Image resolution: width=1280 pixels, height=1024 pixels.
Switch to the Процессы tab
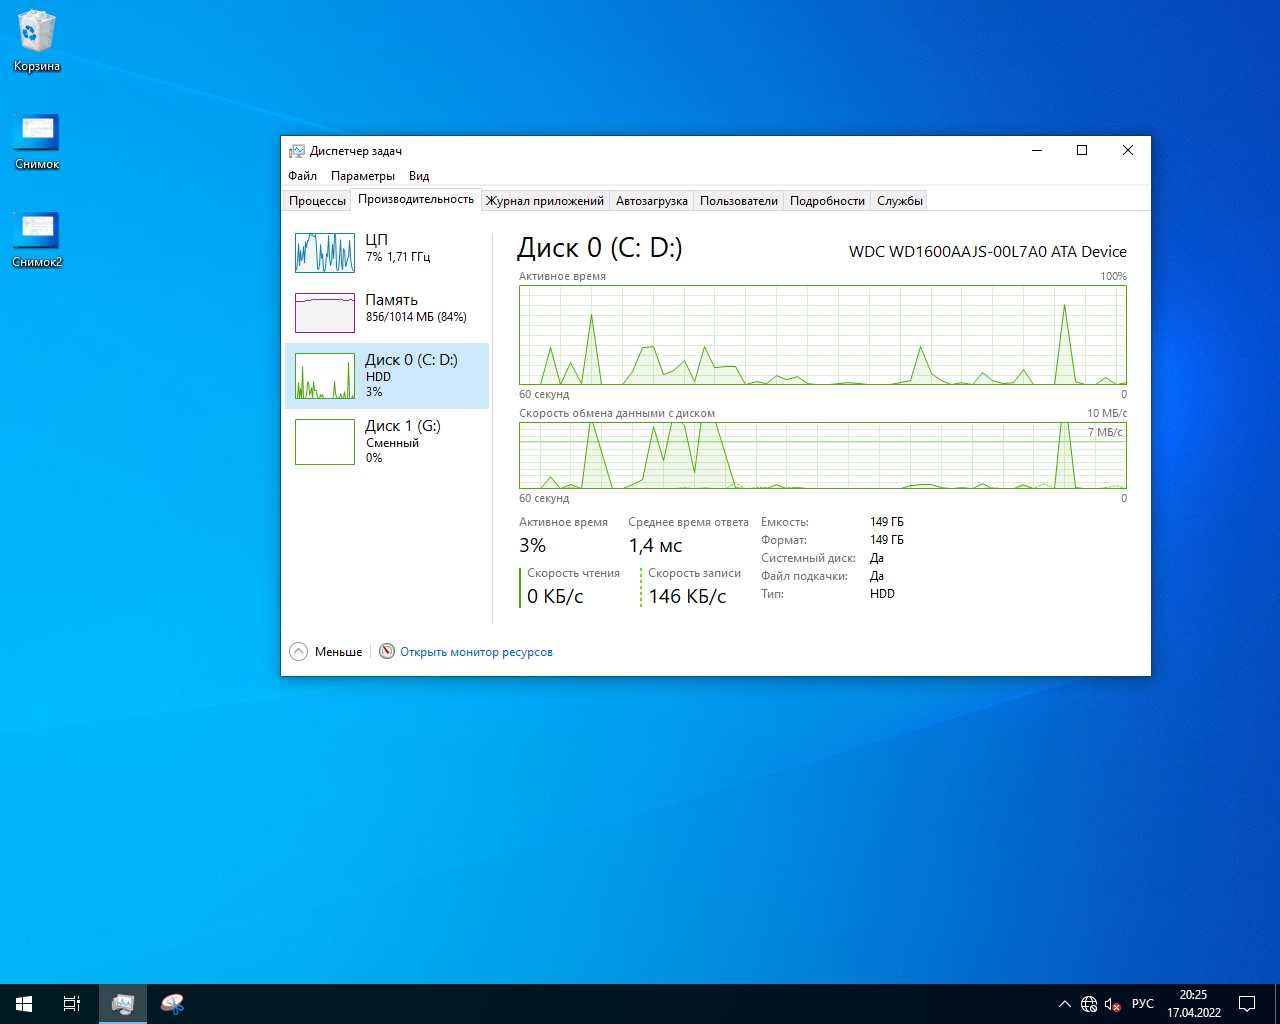pyautogui.click(x=317, y=201)
